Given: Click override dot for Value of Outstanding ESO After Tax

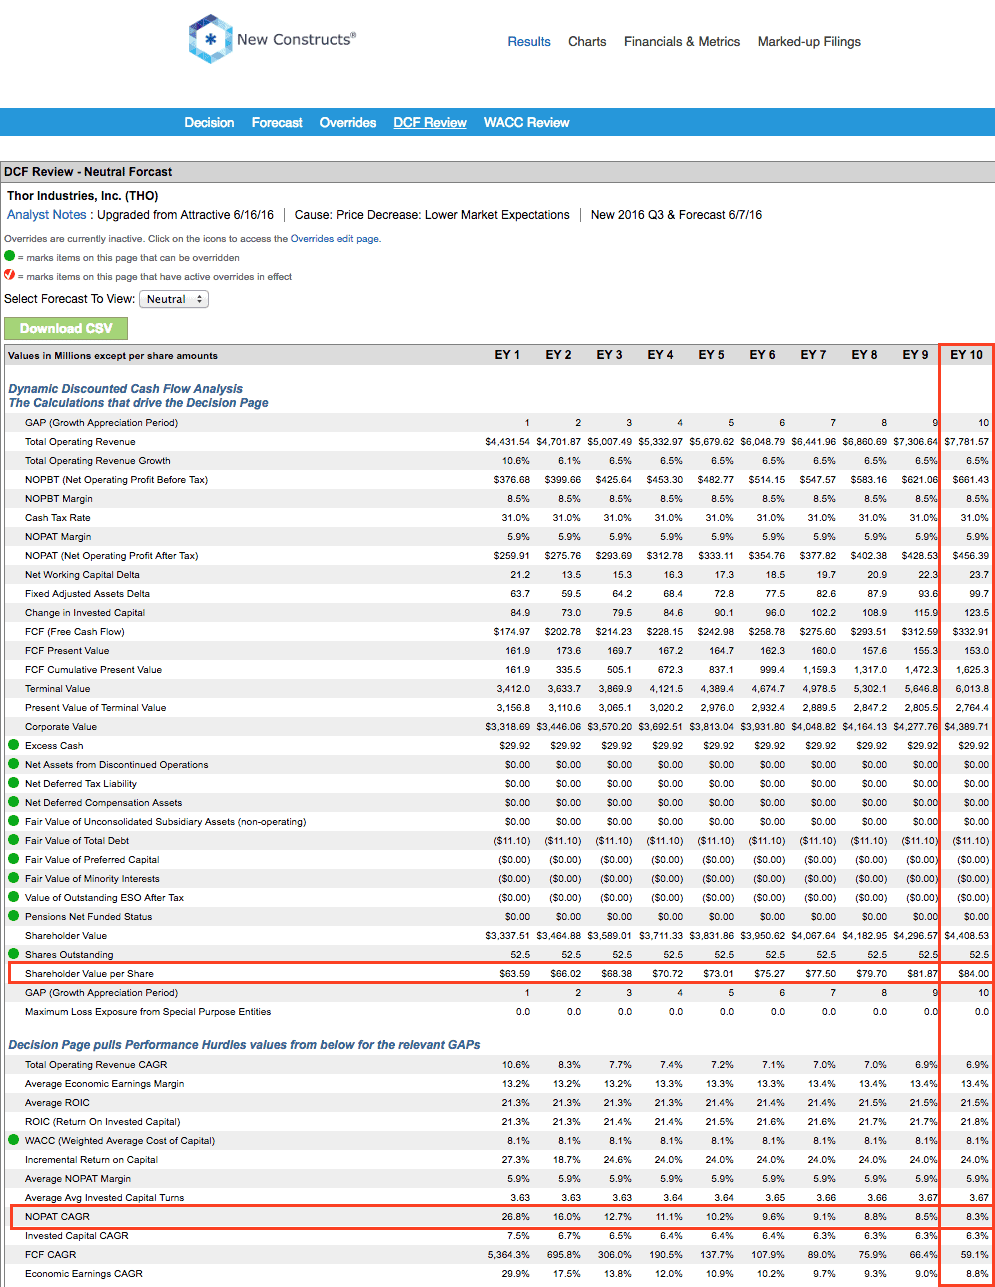Looking at the screenshot, I should 14,897.
